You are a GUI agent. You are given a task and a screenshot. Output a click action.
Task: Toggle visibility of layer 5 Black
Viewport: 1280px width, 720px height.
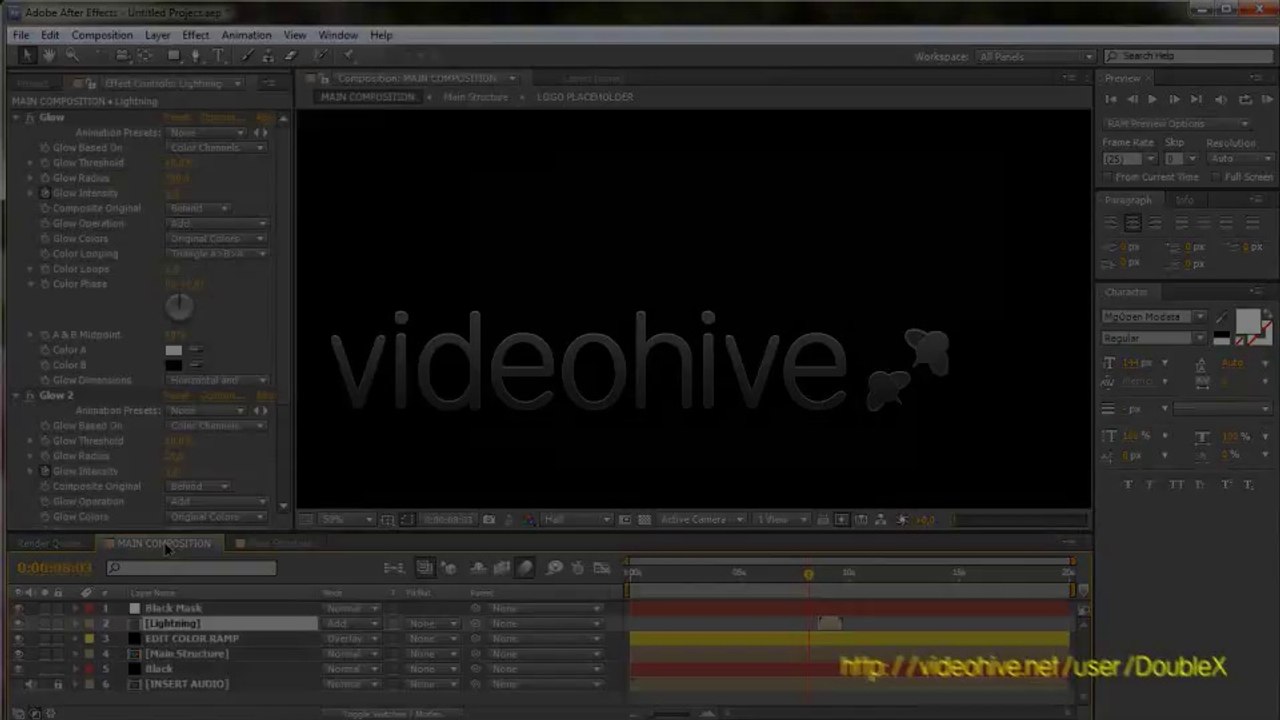[18, 669]
